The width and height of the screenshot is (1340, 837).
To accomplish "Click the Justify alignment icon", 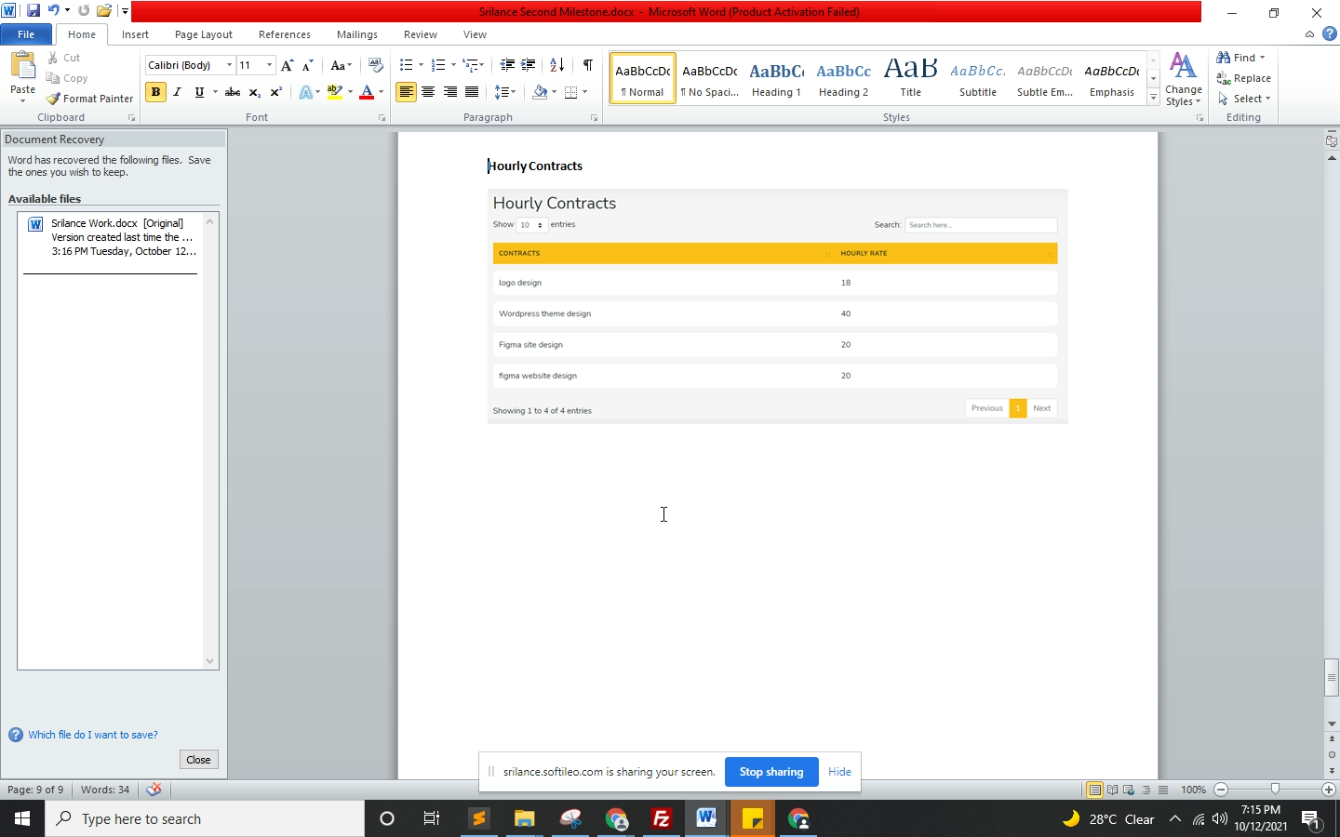I will pos(472,92).
